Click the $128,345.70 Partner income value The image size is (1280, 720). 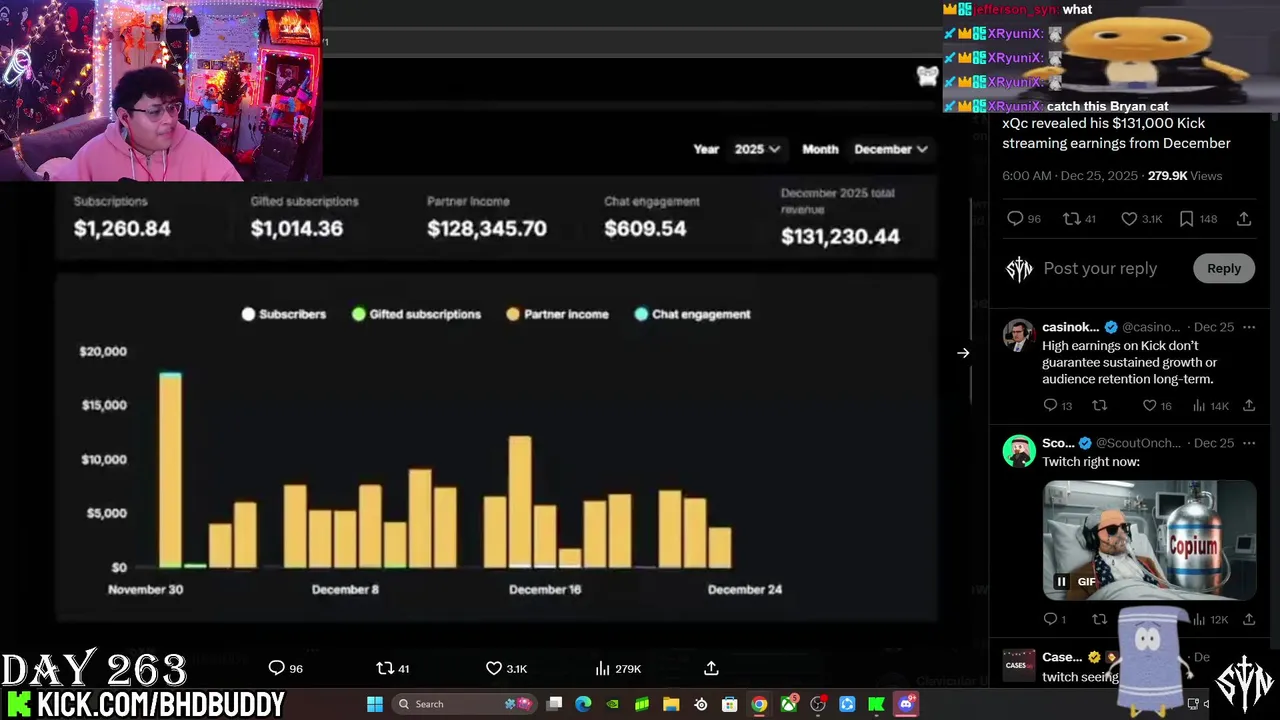tap(487, 228)
